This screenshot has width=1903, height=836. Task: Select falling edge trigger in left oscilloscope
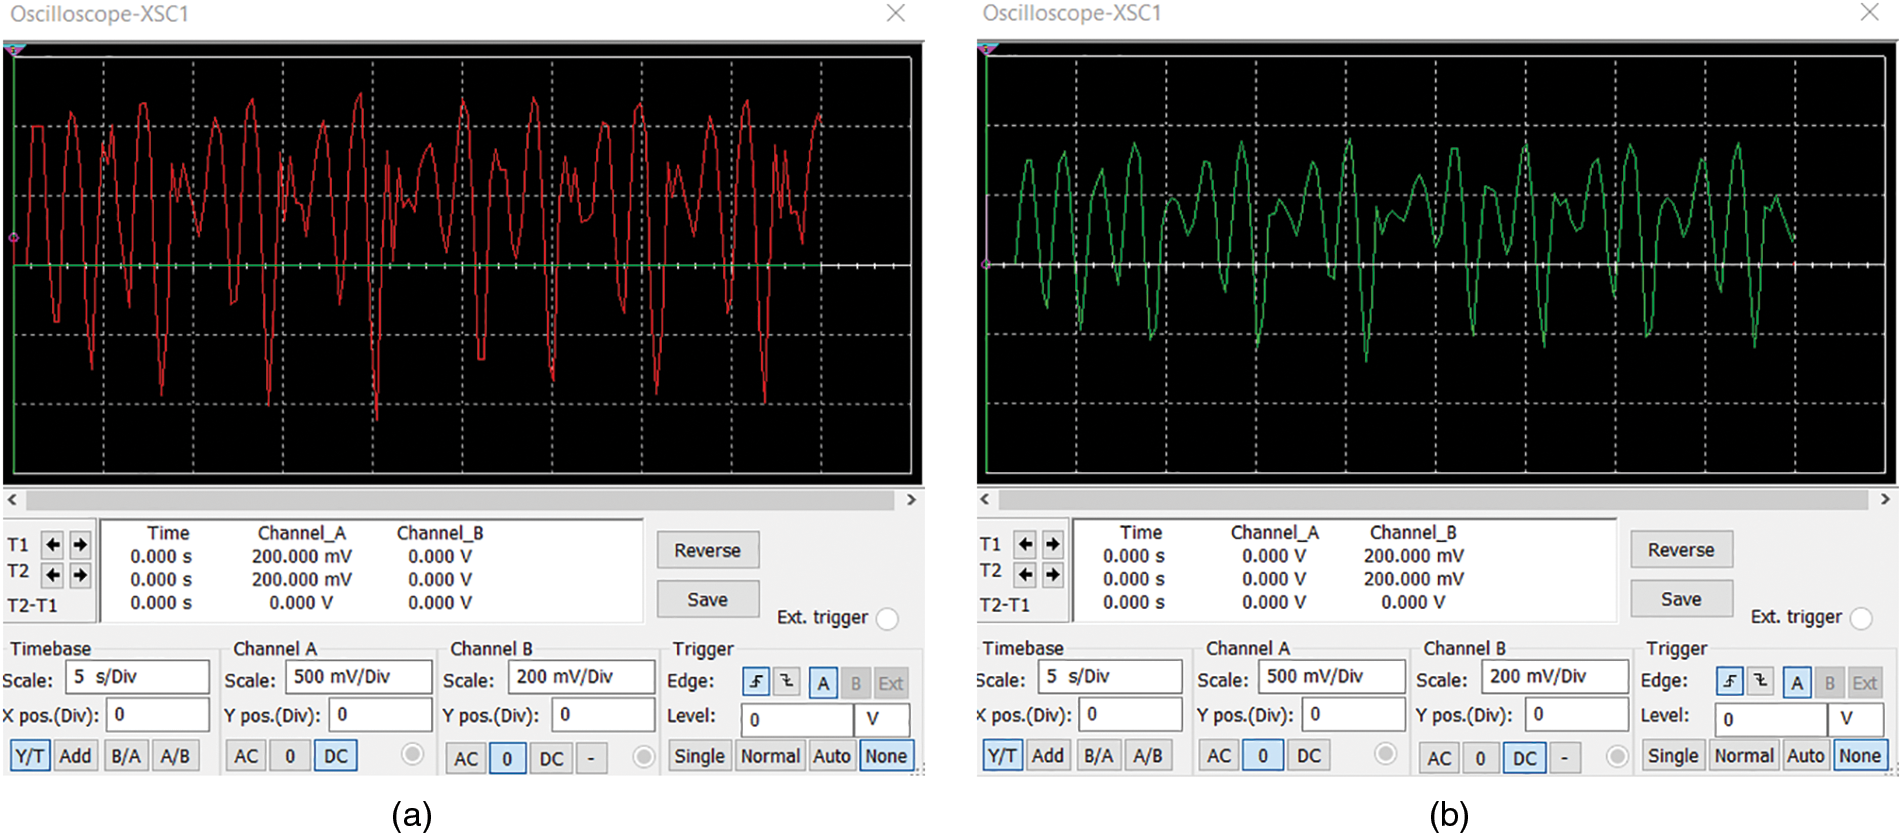pyautogui.click(x=788, y=682)
